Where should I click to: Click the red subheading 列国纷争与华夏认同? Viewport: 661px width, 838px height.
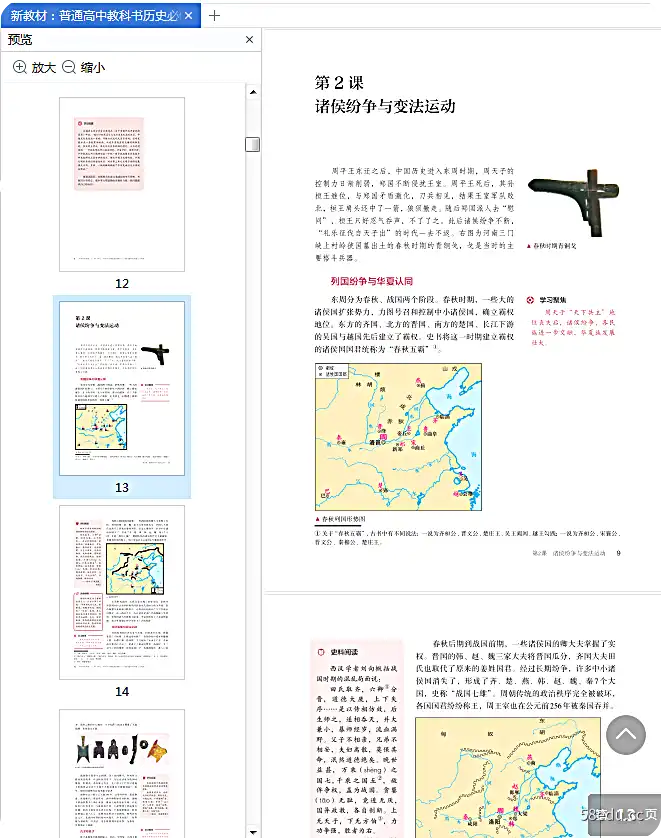(x=371, y=281)
